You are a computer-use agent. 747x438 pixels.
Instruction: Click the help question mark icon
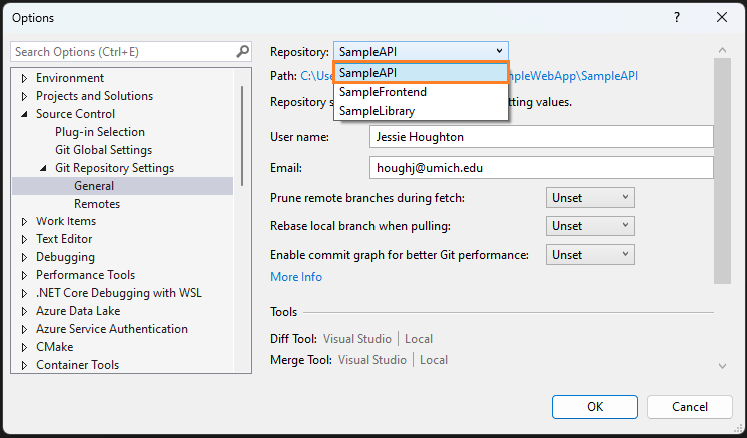tap(677, 17)
